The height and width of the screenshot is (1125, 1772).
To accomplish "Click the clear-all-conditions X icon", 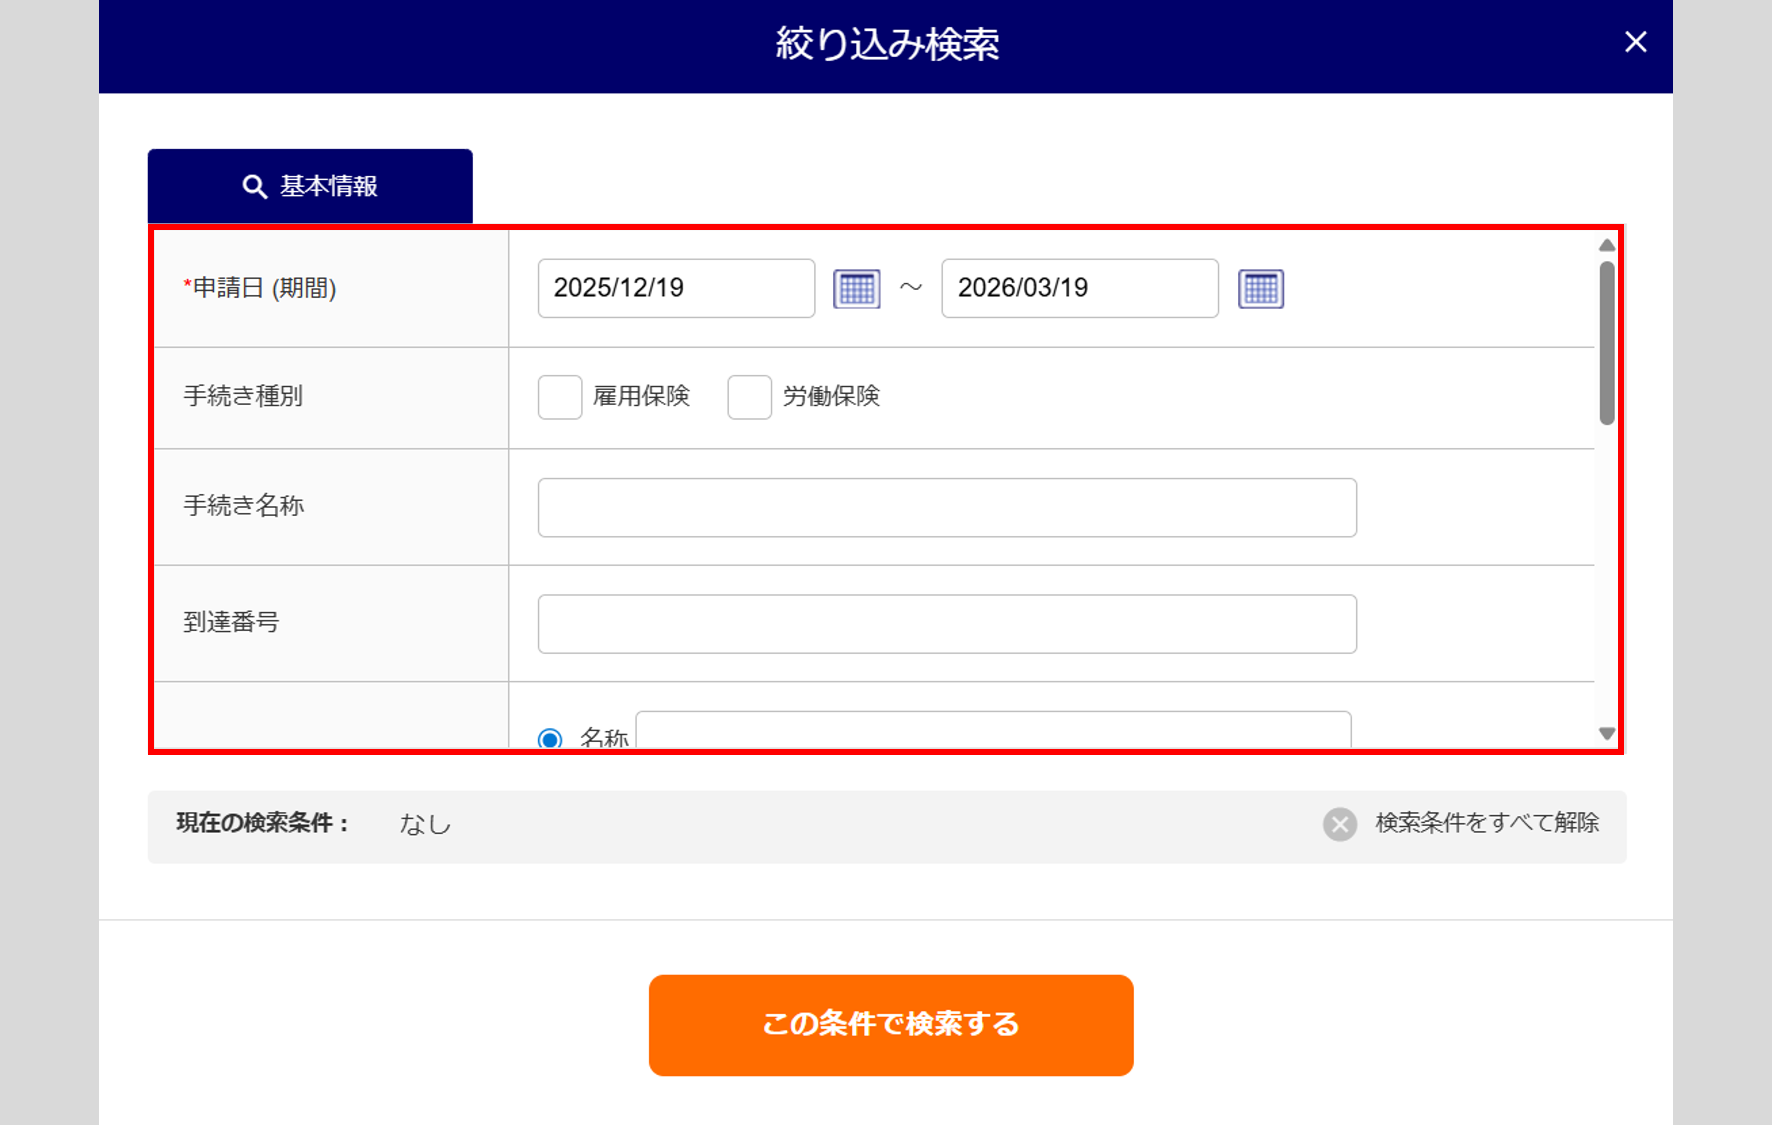I will (x=1339, y=824).
